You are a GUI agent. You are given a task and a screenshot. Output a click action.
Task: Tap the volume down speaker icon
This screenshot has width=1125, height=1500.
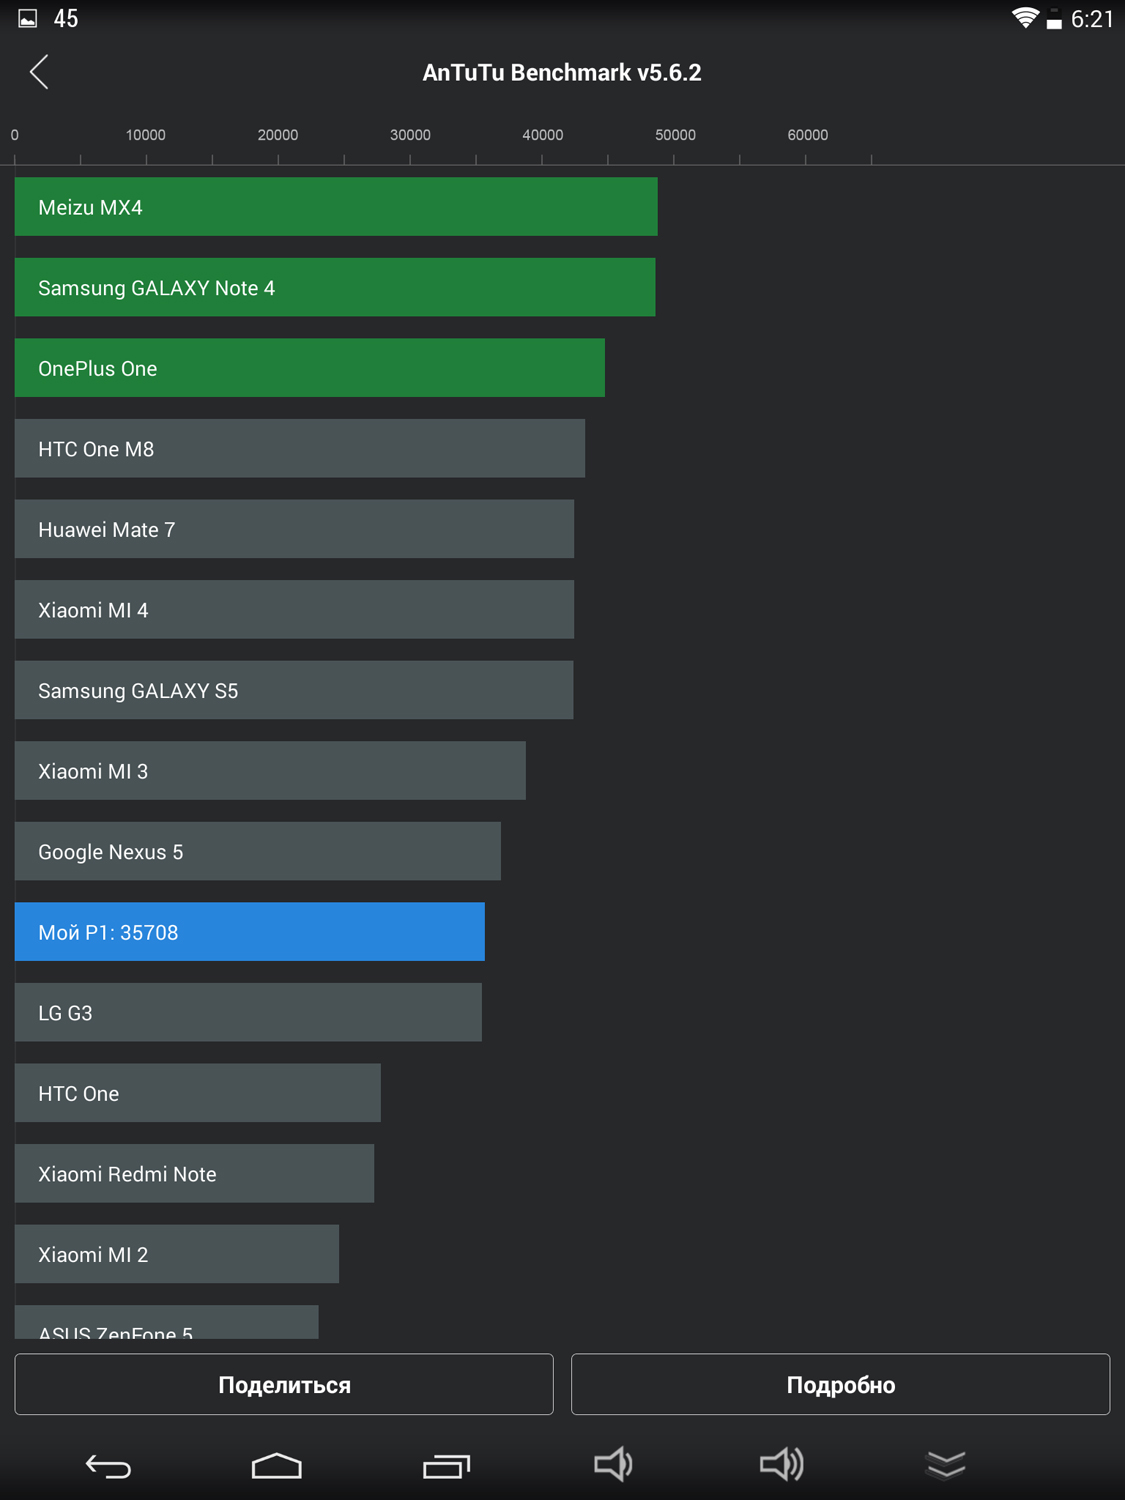click(x=613, y=1464)
